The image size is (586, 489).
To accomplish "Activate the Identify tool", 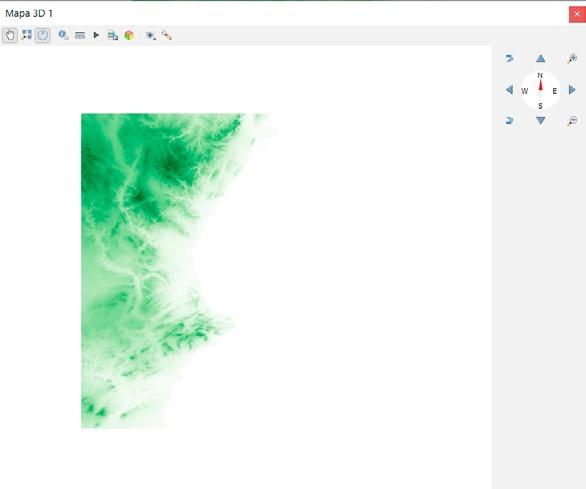I will 63,35.
